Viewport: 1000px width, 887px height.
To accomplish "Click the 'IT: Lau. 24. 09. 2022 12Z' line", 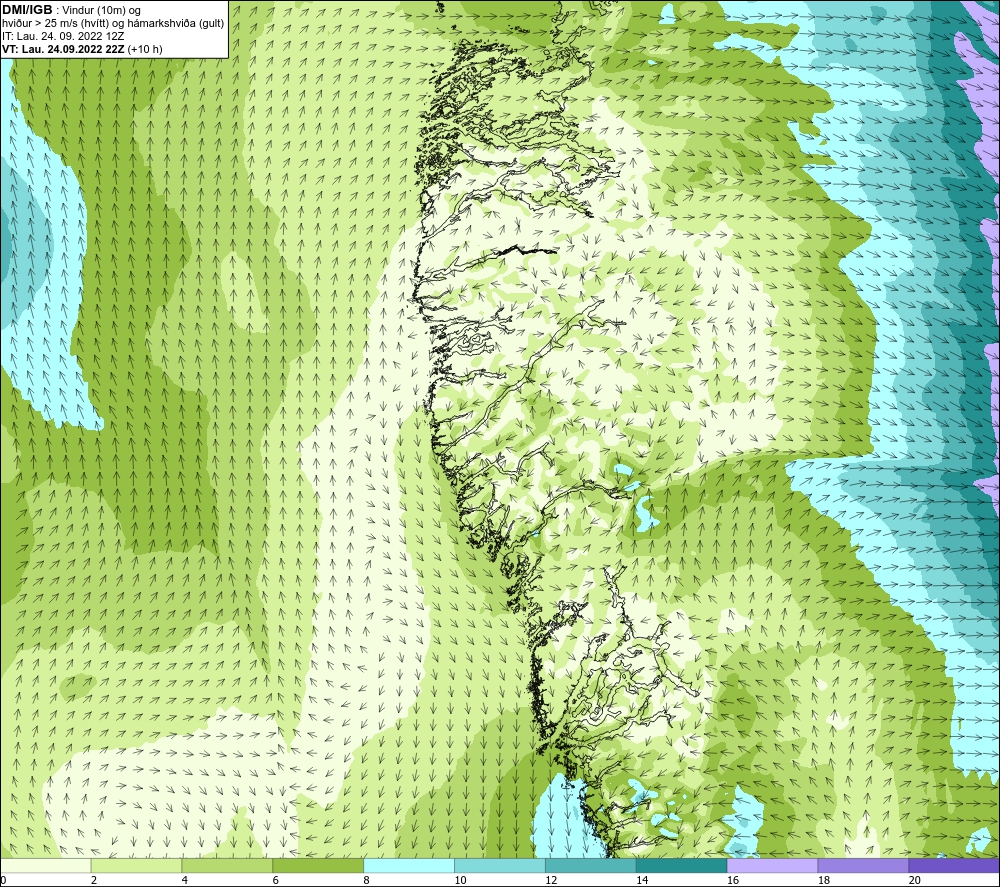I will pyautogui.click(x=63, y=36).
